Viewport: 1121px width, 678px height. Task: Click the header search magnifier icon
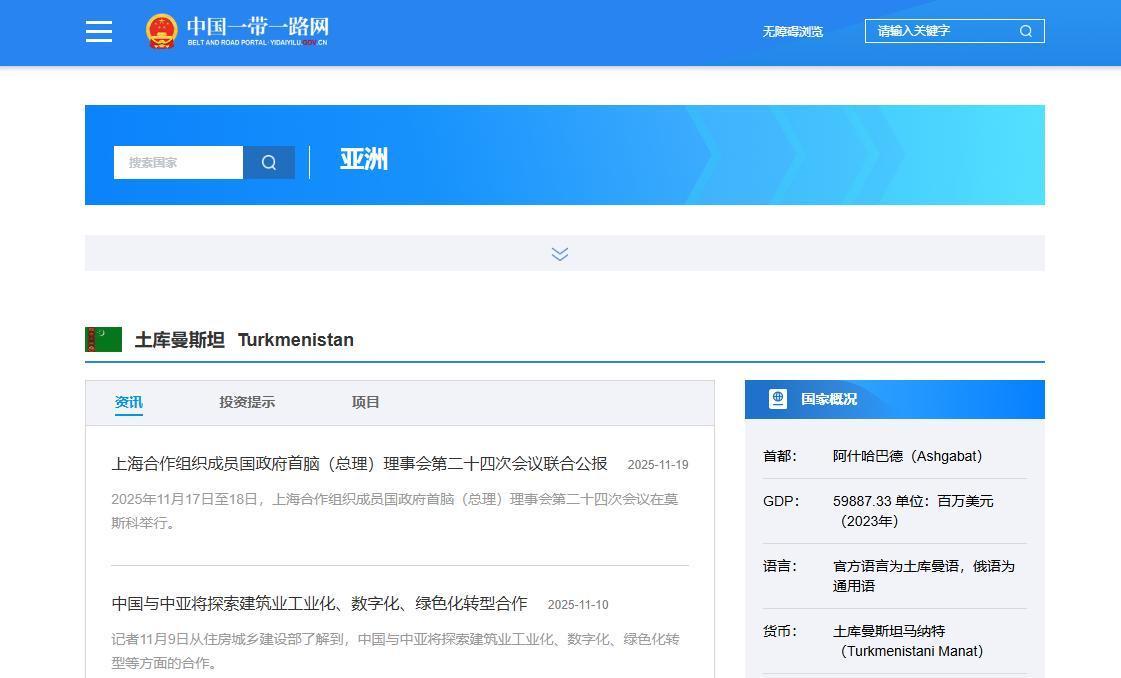[1025, 31]
